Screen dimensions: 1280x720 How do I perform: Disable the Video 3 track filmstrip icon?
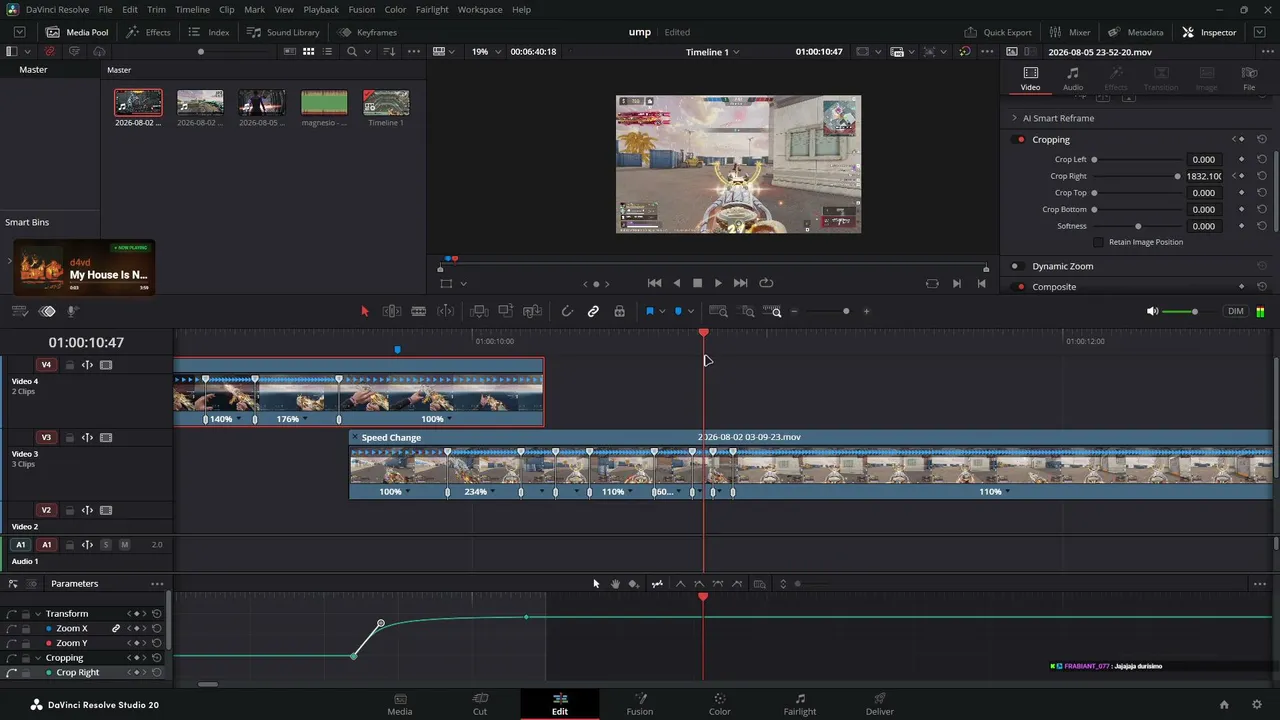(x=106, y=437)
